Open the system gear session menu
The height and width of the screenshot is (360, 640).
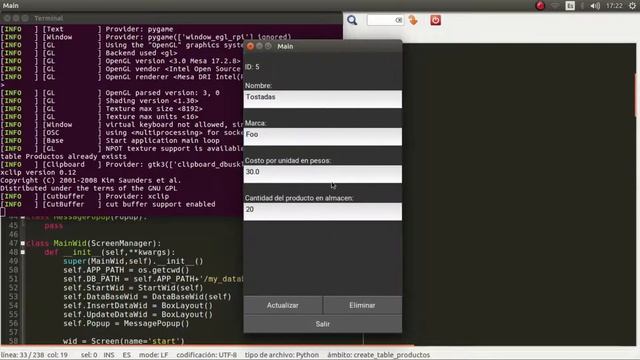pyautogui.click(x=632, y=5)
